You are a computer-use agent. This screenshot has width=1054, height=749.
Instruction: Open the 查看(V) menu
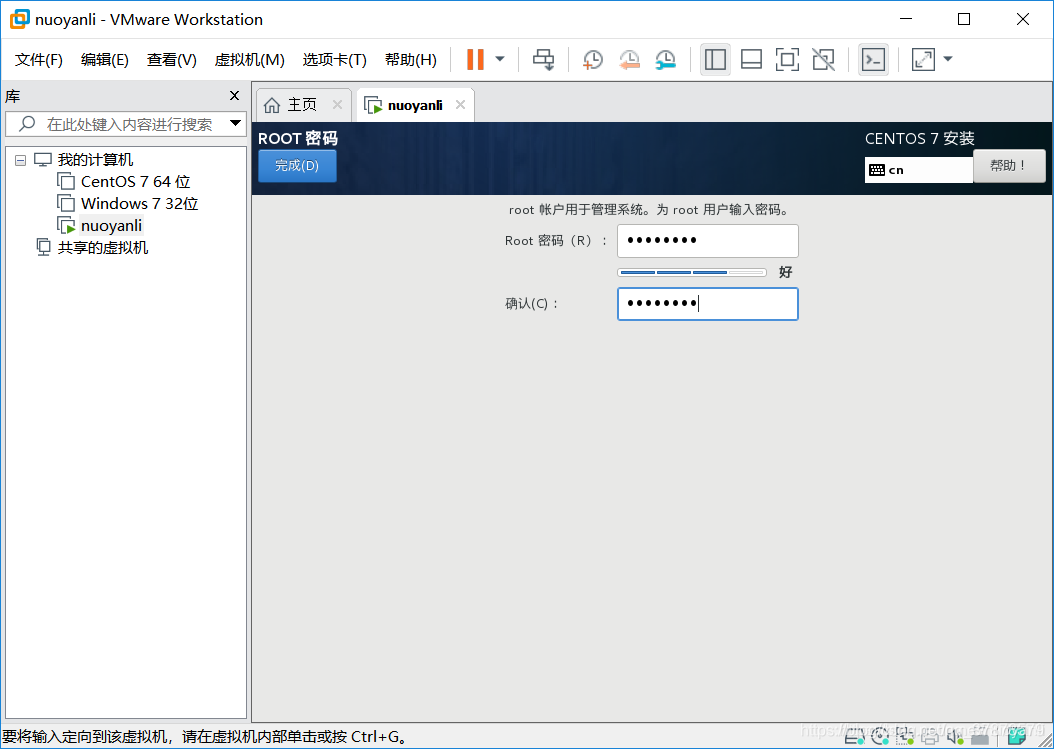pos(171,60)
